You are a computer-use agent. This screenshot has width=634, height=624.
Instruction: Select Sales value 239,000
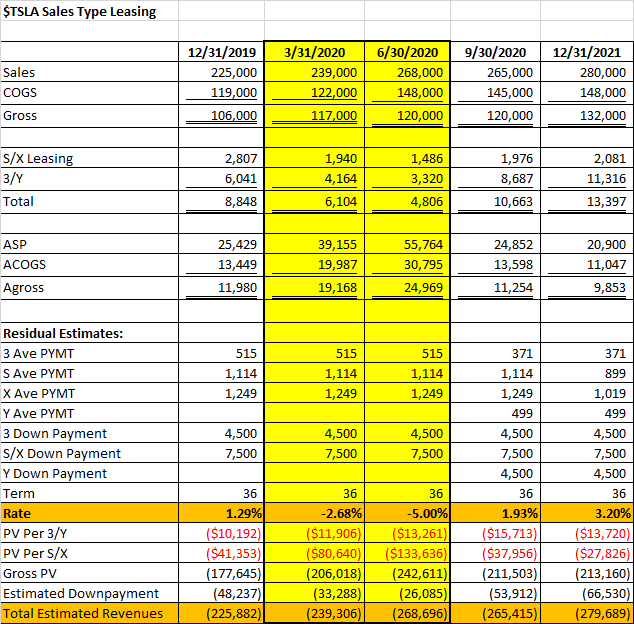point(334,72)
